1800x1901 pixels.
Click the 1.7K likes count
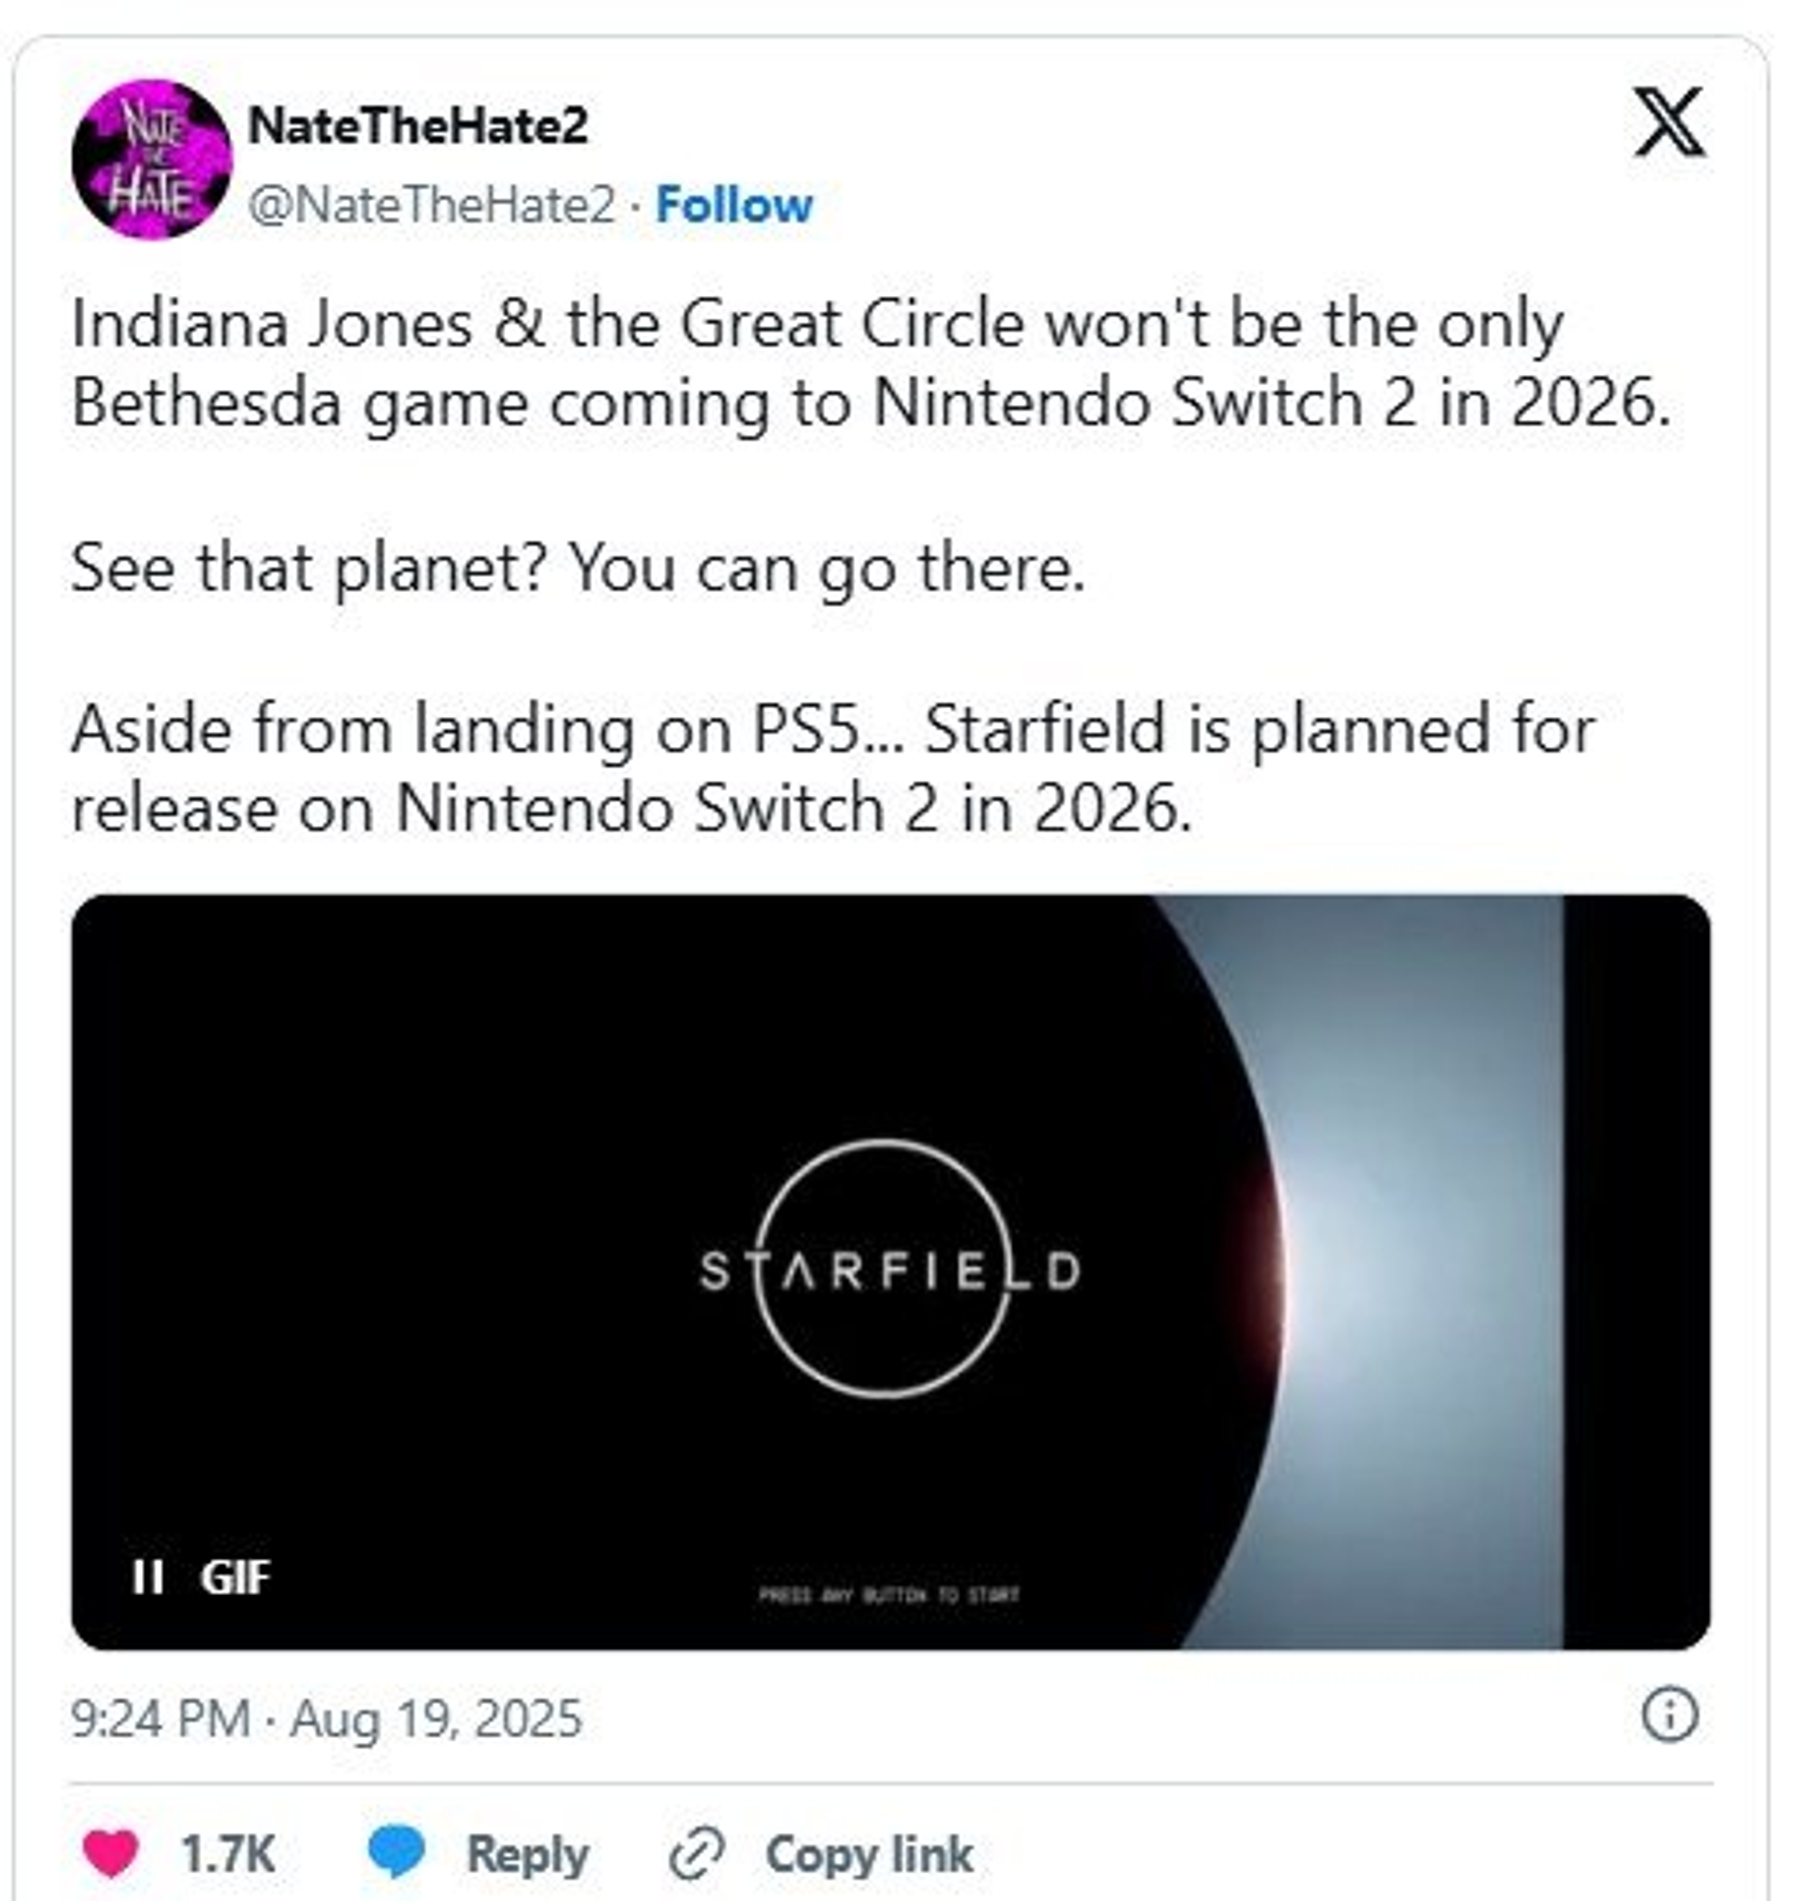point(227,1854)
